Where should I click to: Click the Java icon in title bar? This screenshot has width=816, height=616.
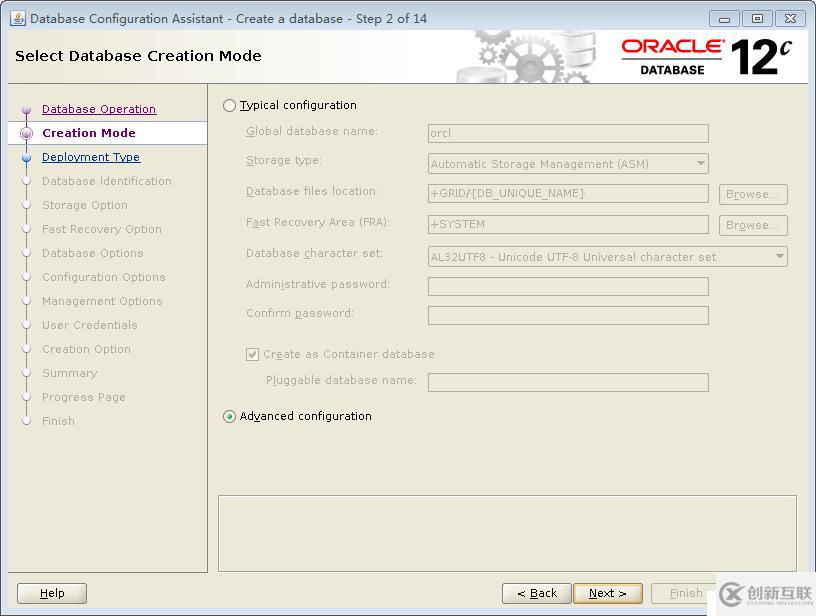pyautogui.click(x=18, y=19)
